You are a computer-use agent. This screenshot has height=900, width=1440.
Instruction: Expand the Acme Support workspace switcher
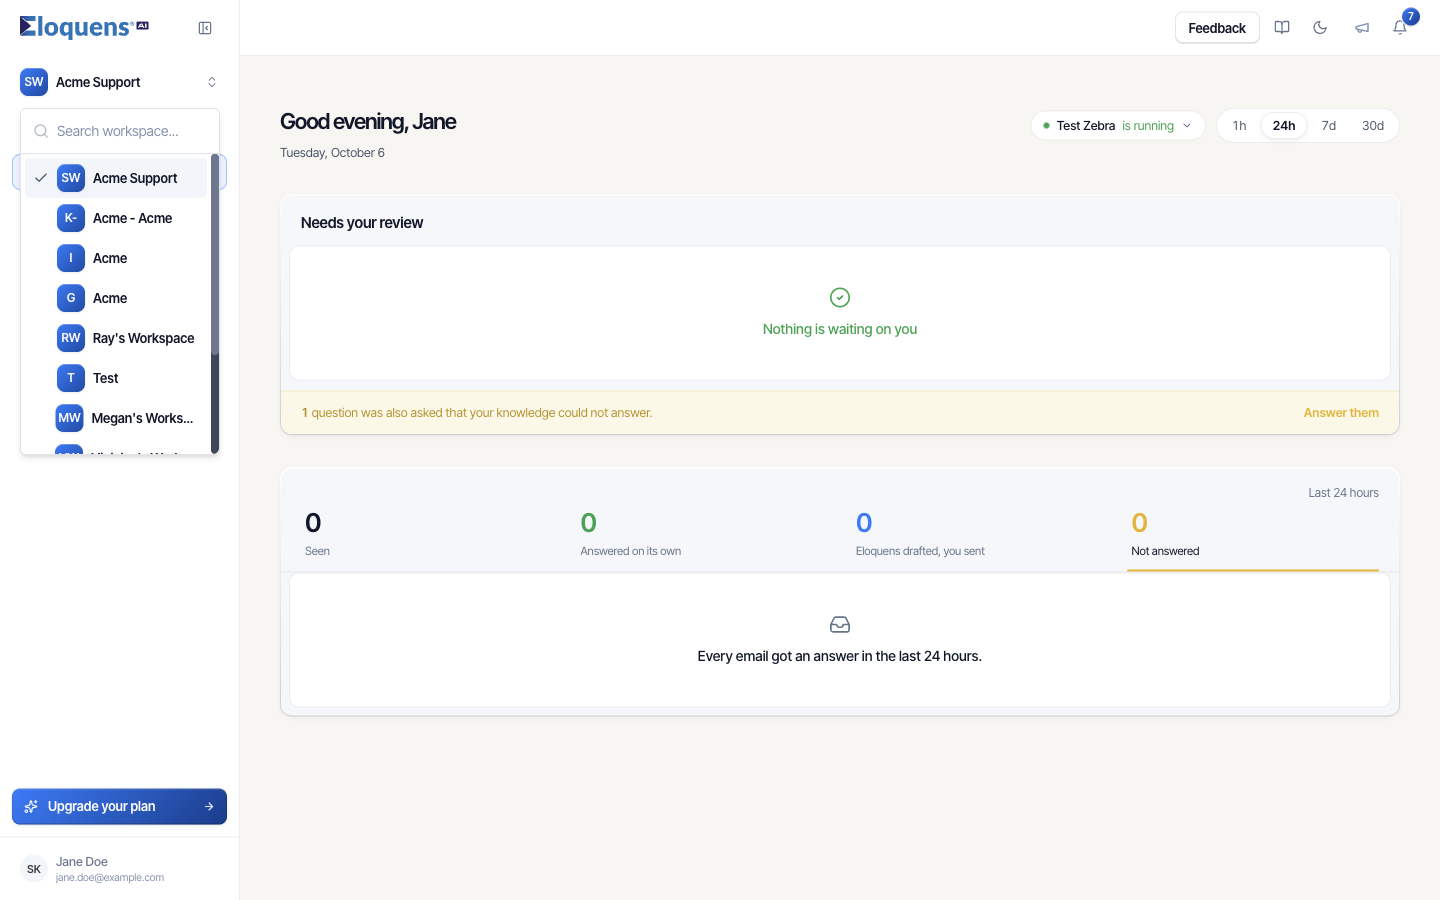point(120,82)
